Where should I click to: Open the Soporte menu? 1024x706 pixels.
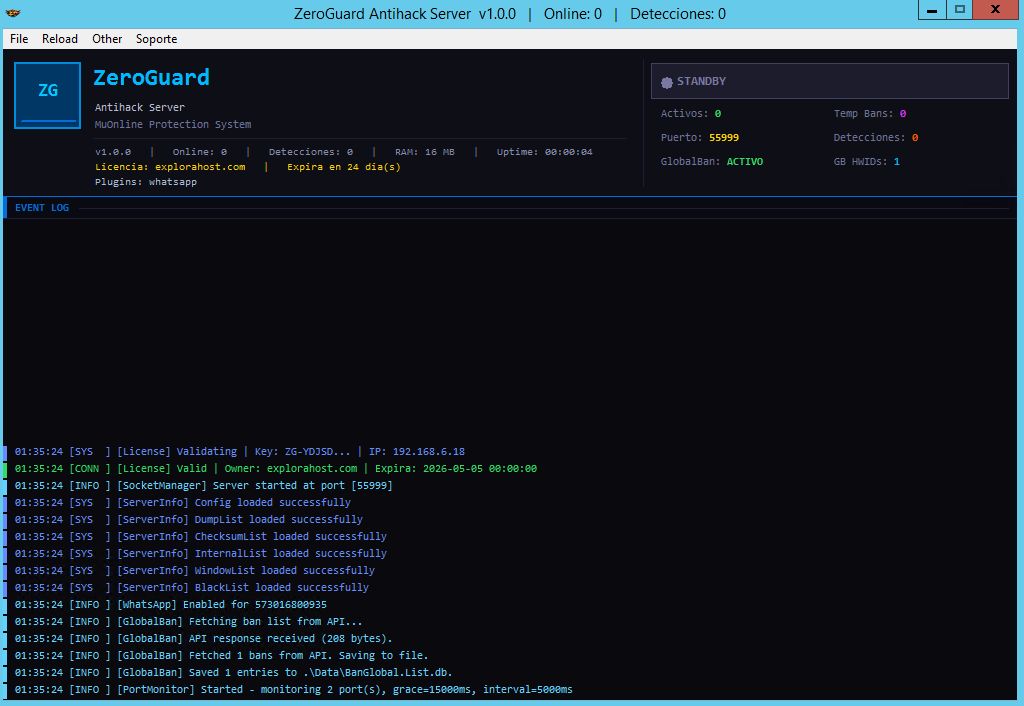click(x=157, y=39)
